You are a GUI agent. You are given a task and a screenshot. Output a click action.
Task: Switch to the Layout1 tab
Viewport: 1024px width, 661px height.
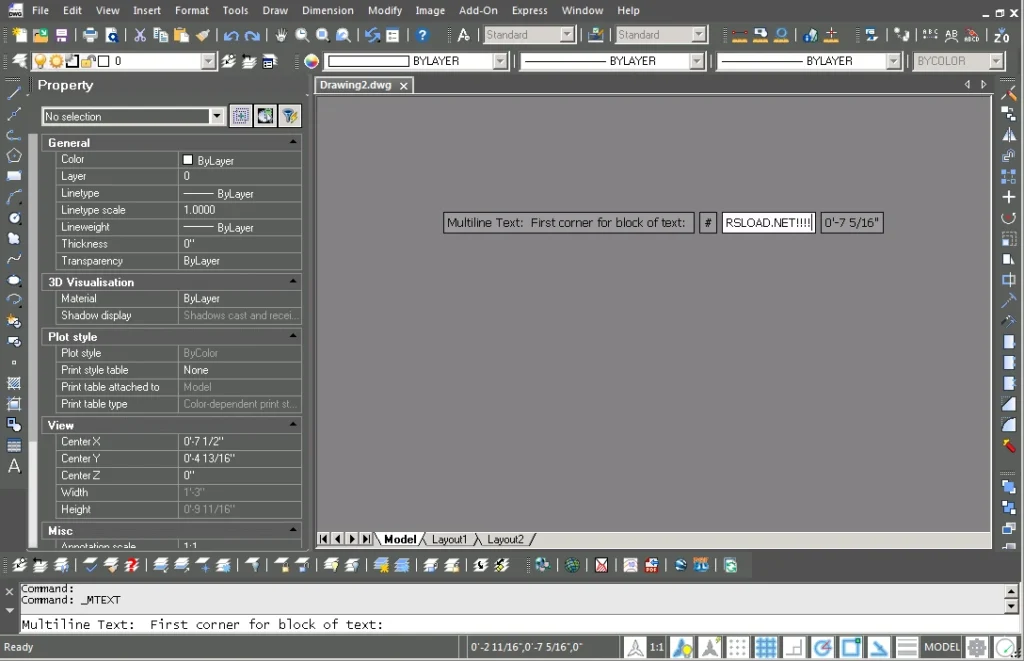point(449,540)
